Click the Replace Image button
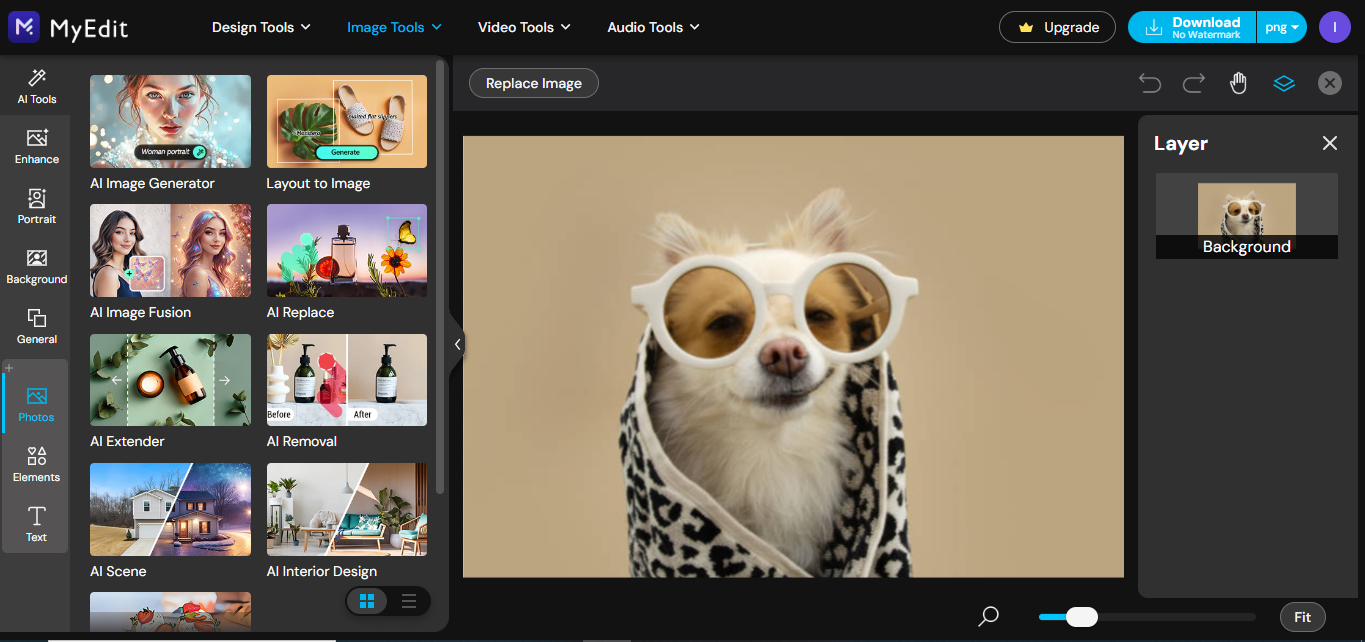 (533, 83)
